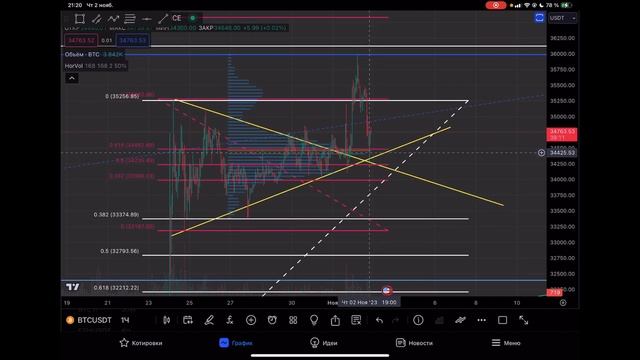Tap the US flag economic event marker
This screenshot has height=360, width=640.
coord(387,291)
